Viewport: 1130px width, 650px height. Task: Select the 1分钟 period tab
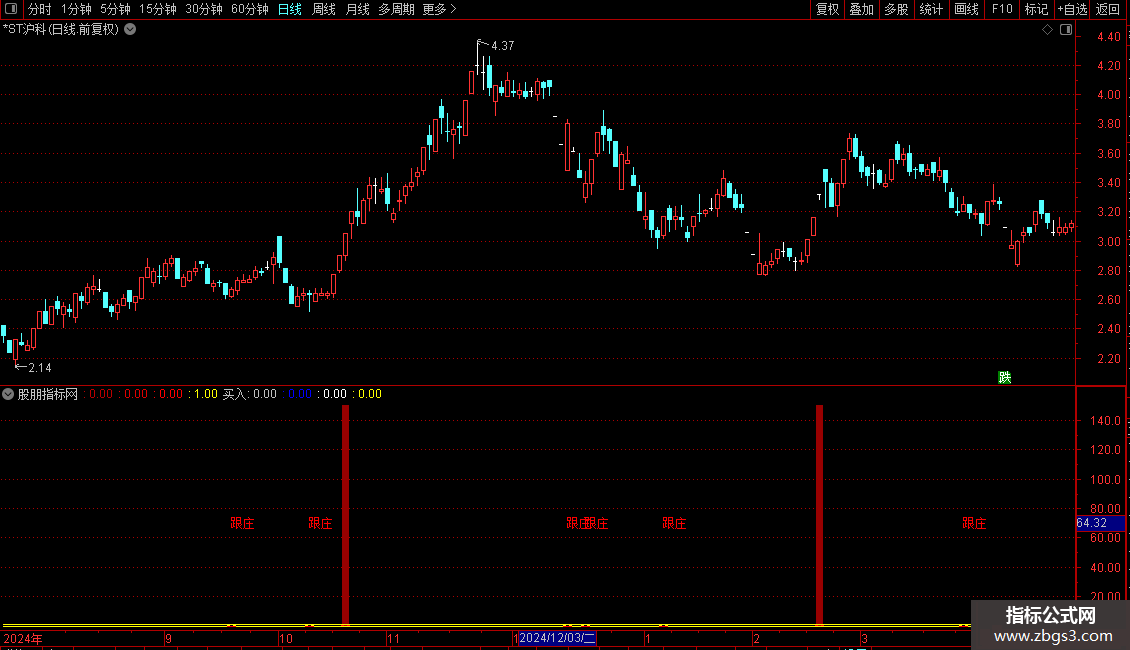tap(76, 9)
